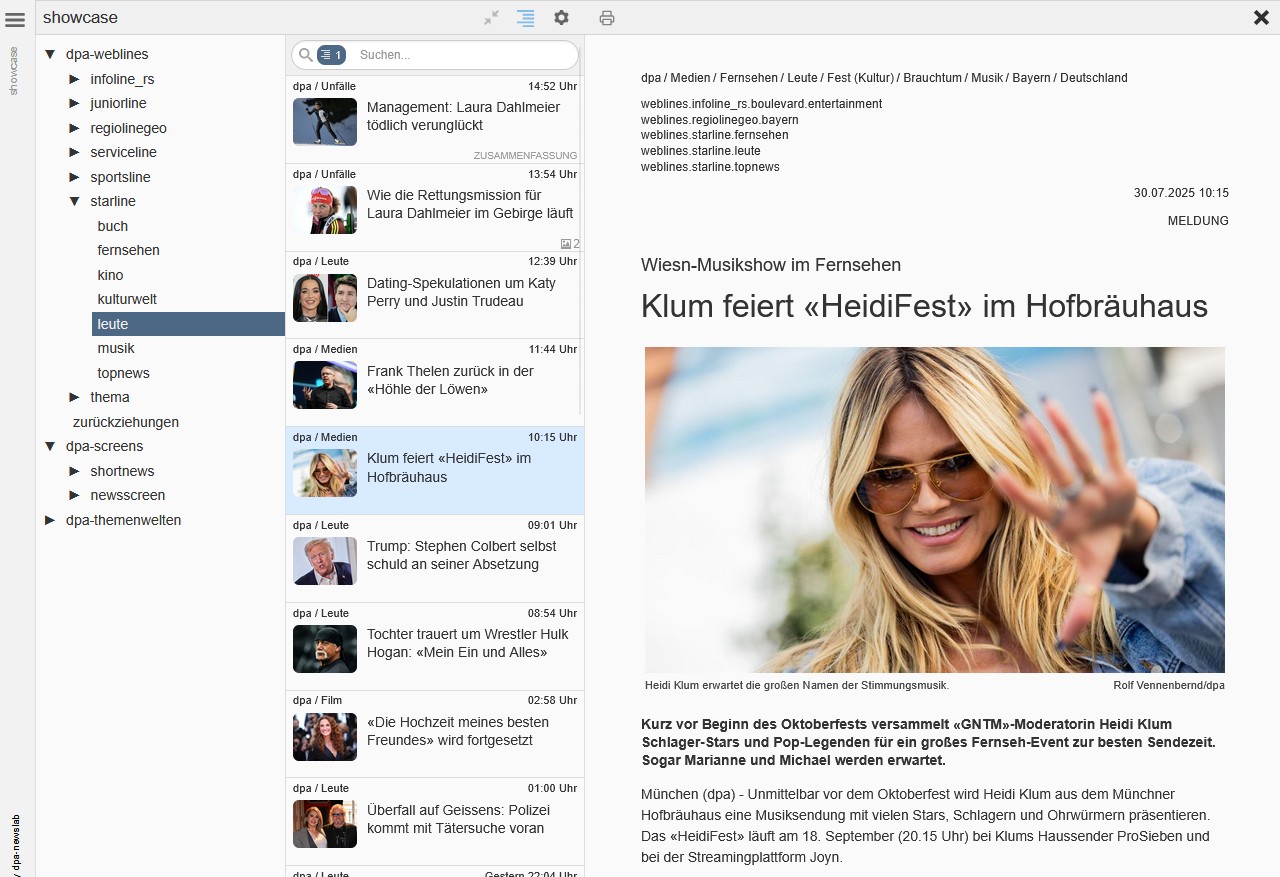Screen dimensions: 1280x877
Task: Open the hamburger menu icon
Action: 15,19
